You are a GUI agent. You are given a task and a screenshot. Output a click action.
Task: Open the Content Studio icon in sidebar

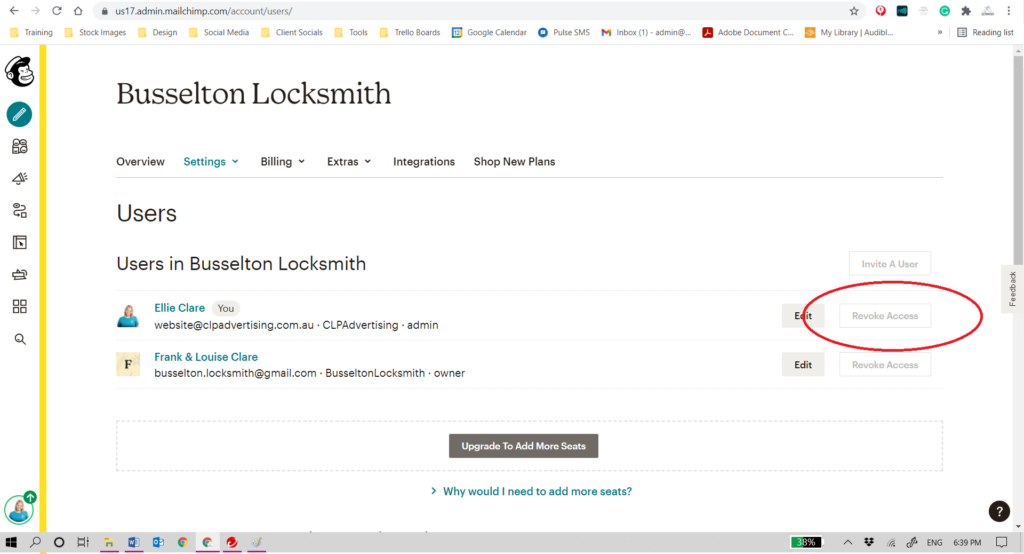20,274
